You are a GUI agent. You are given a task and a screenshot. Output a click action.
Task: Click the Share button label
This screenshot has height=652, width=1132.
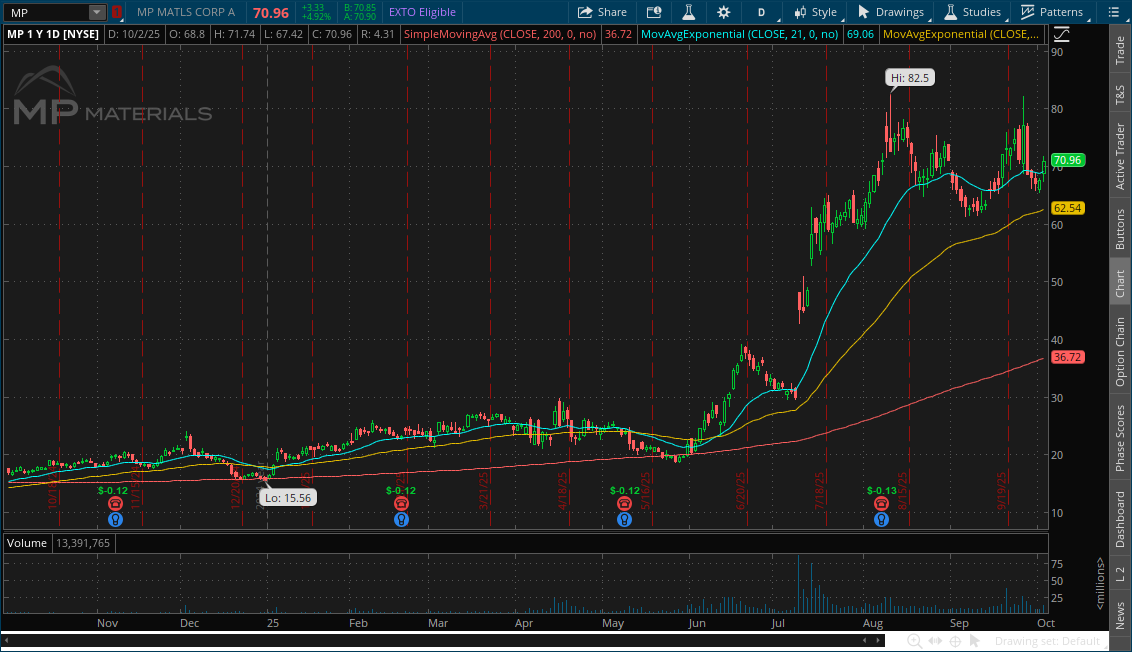coord(612,12)
